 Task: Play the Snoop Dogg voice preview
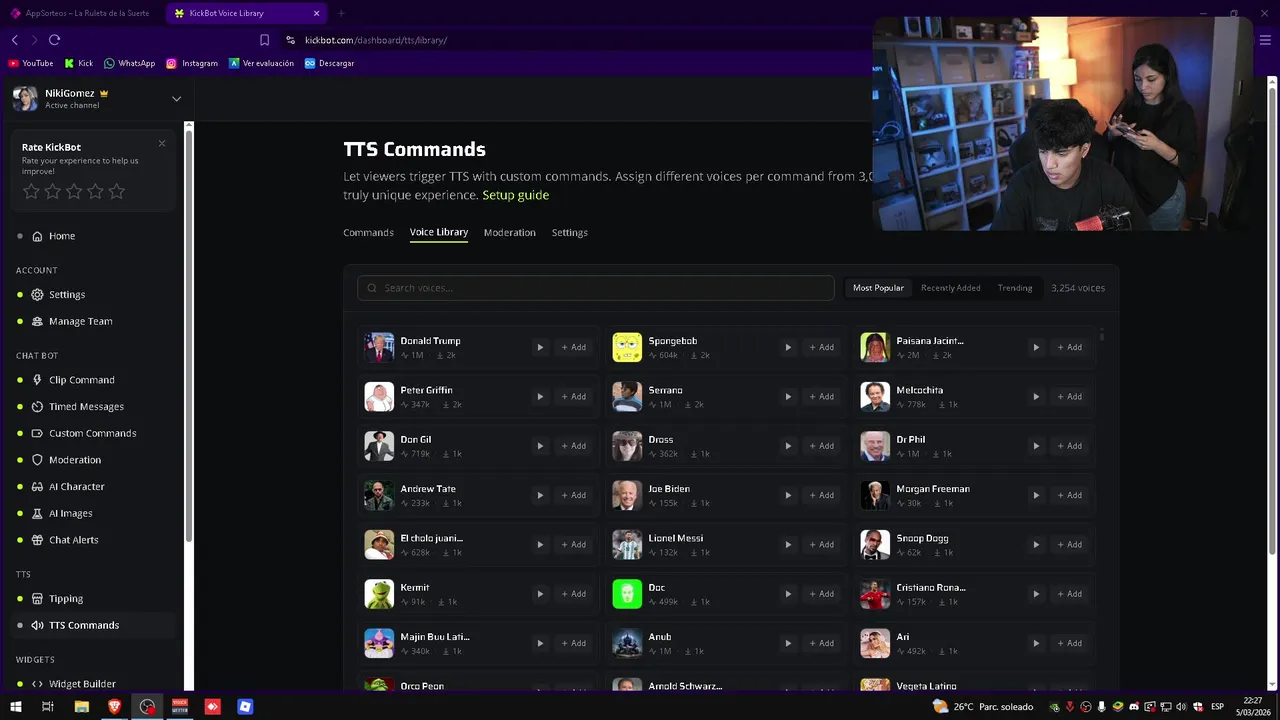pos(1036,545)
